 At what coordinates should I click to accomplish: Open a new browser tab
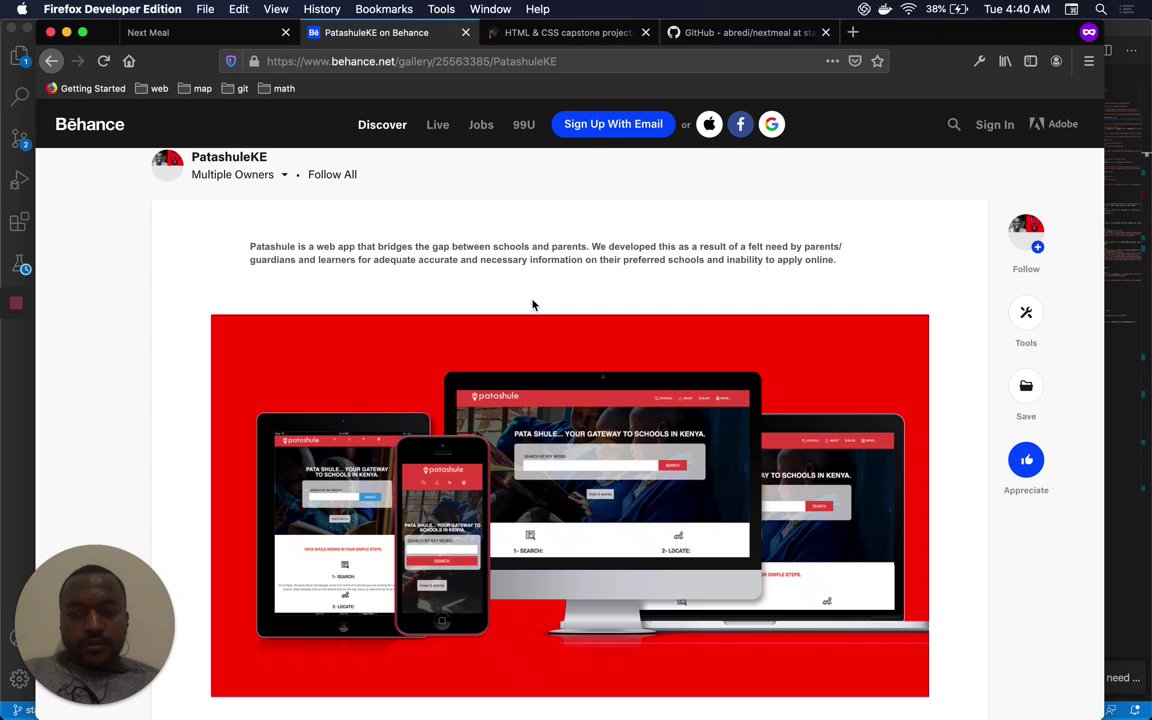coord(853,32)
